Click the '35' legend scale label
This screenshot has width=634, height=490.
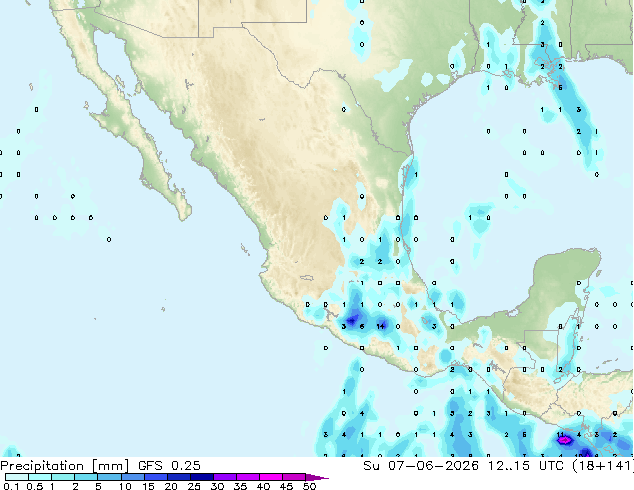coord(240,486)
